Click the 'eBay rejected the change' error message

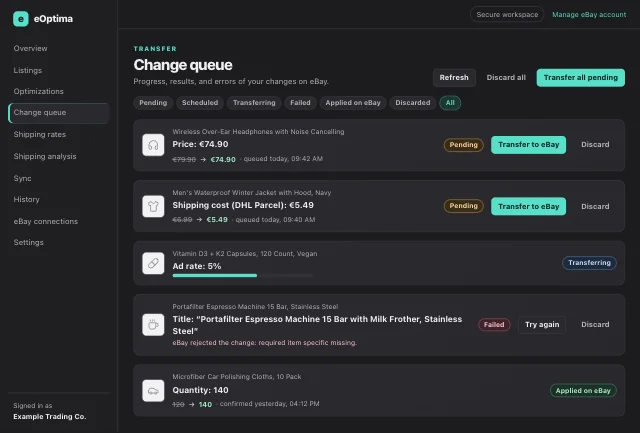click(x=264, y=343)
